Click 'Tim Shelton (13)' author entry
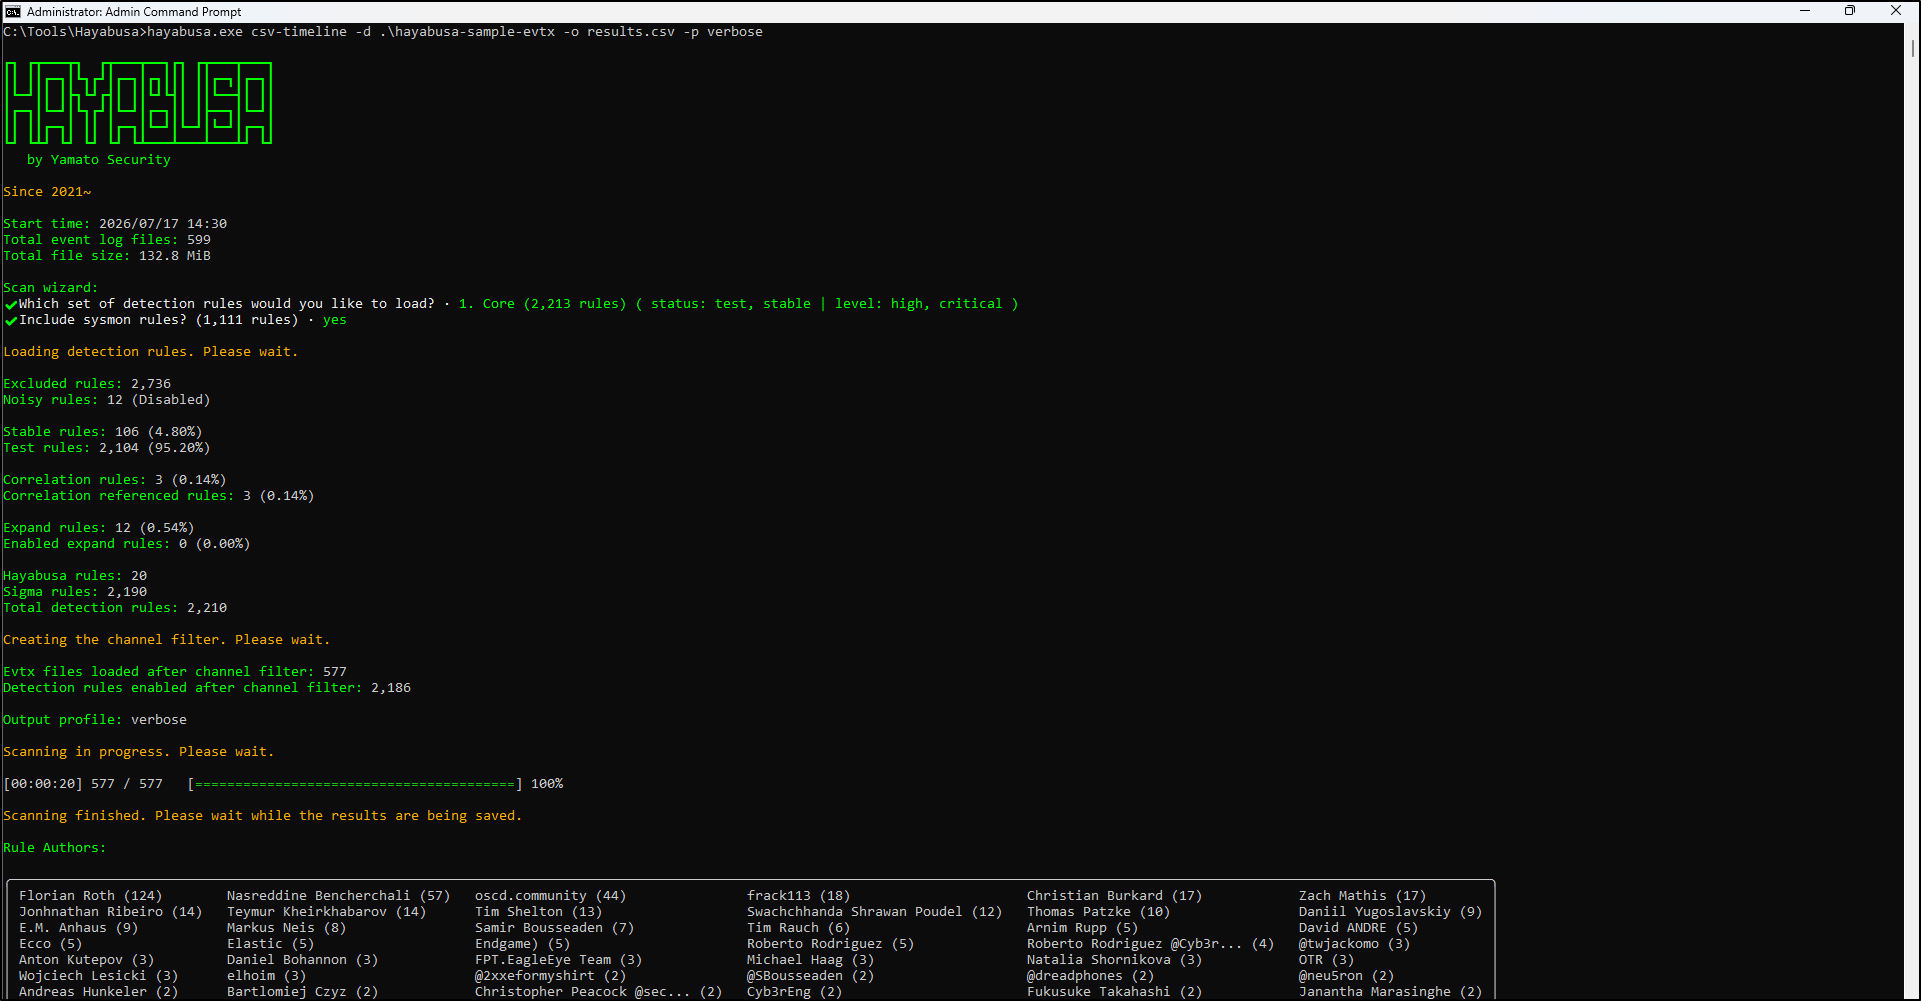 tap(539, 912)
